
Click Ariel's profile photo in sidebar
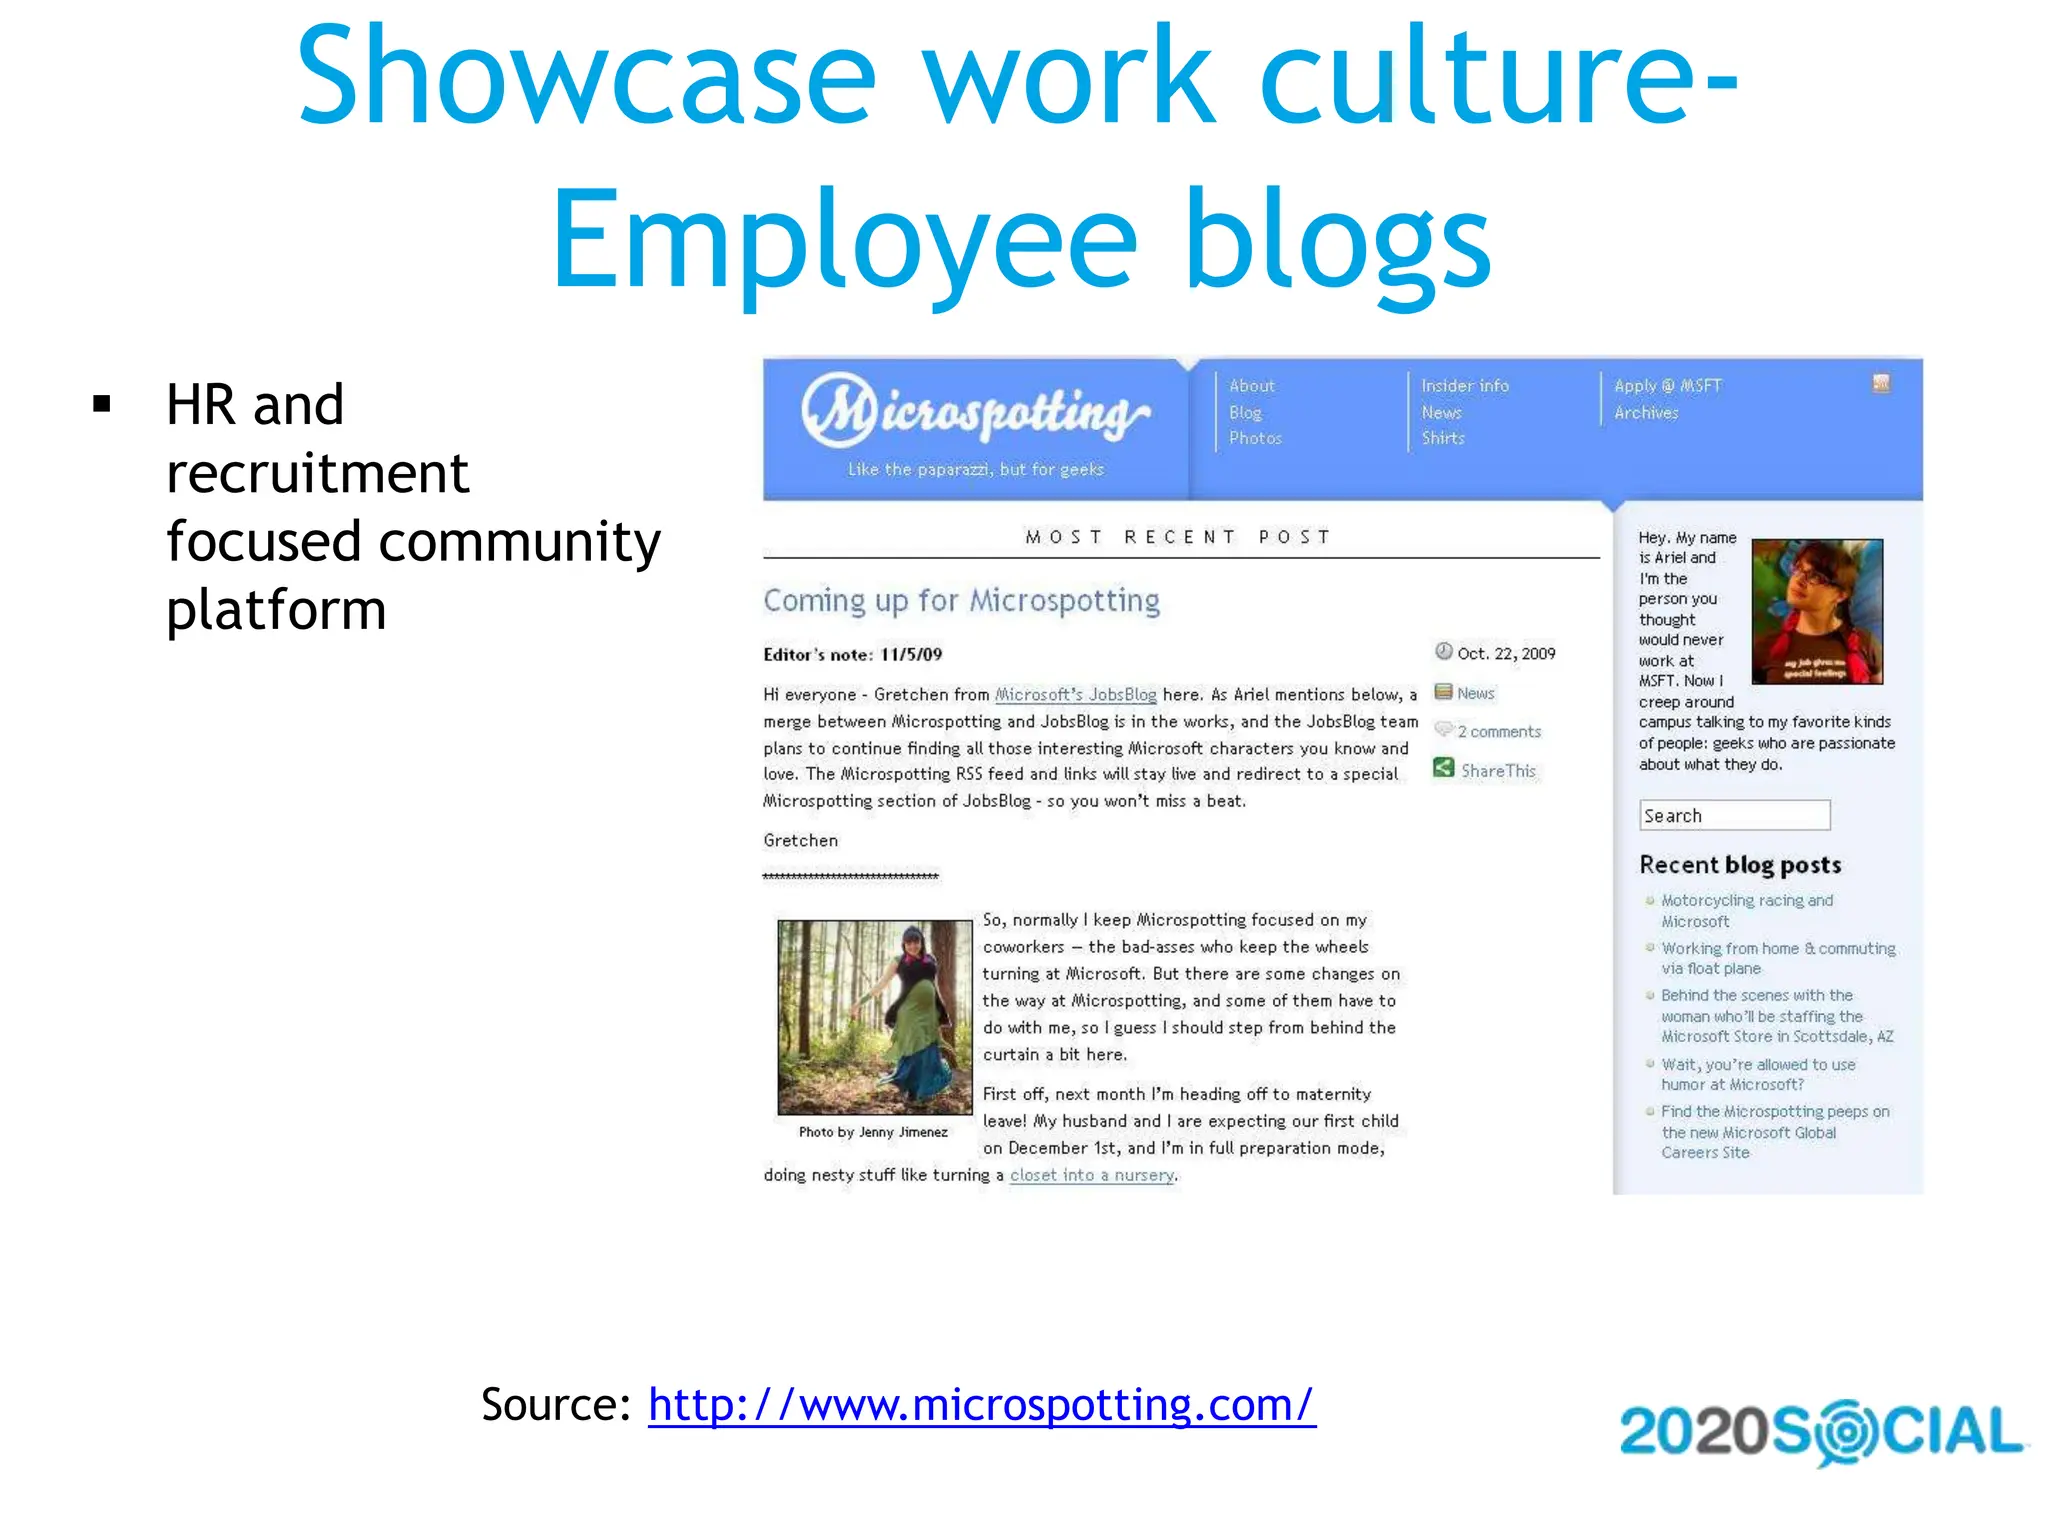click(x=1817, y=612)
